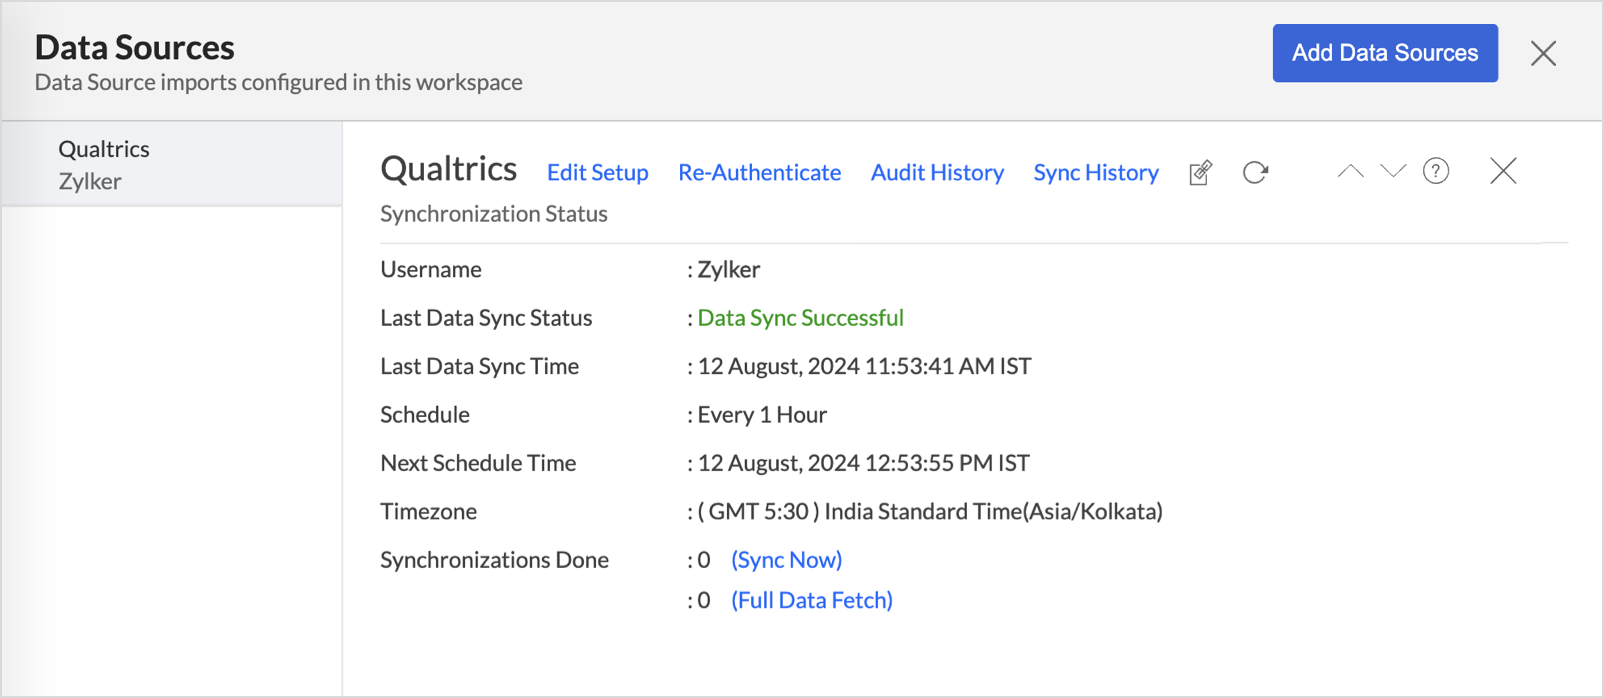
Task: Click the next schedule time '12:53:55 PM IST'
Action: 948,463
